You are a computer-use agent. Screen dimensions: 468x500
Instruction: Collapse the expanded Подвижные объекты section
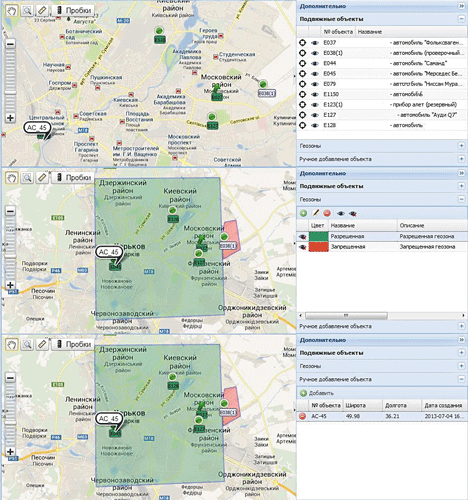coord(462,19)
